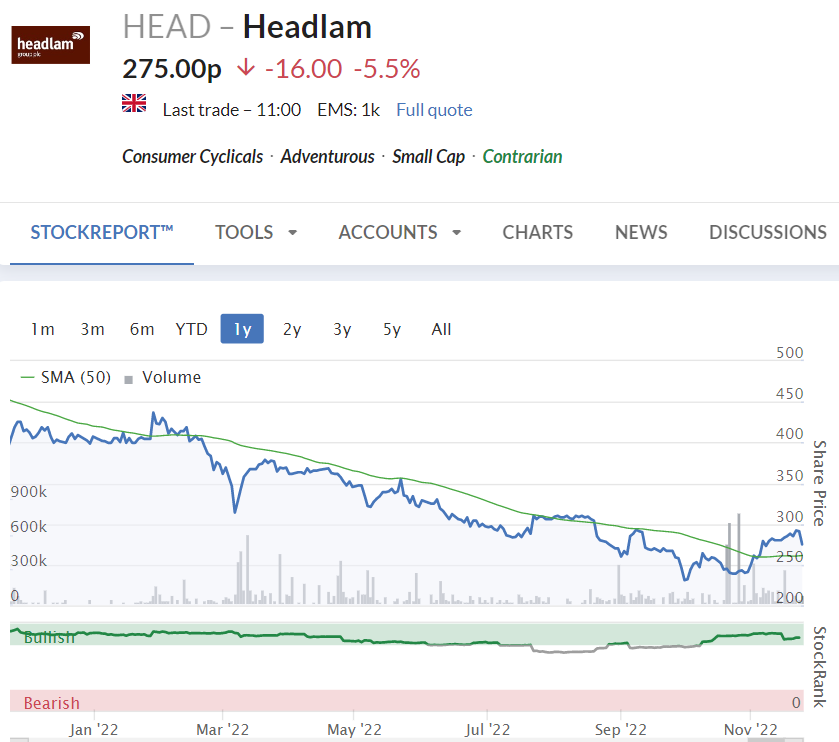Screen dimensions: 839x742
Task: Toggle the Volume legend series
Action: pyautogui.click(x=163, y=377)
